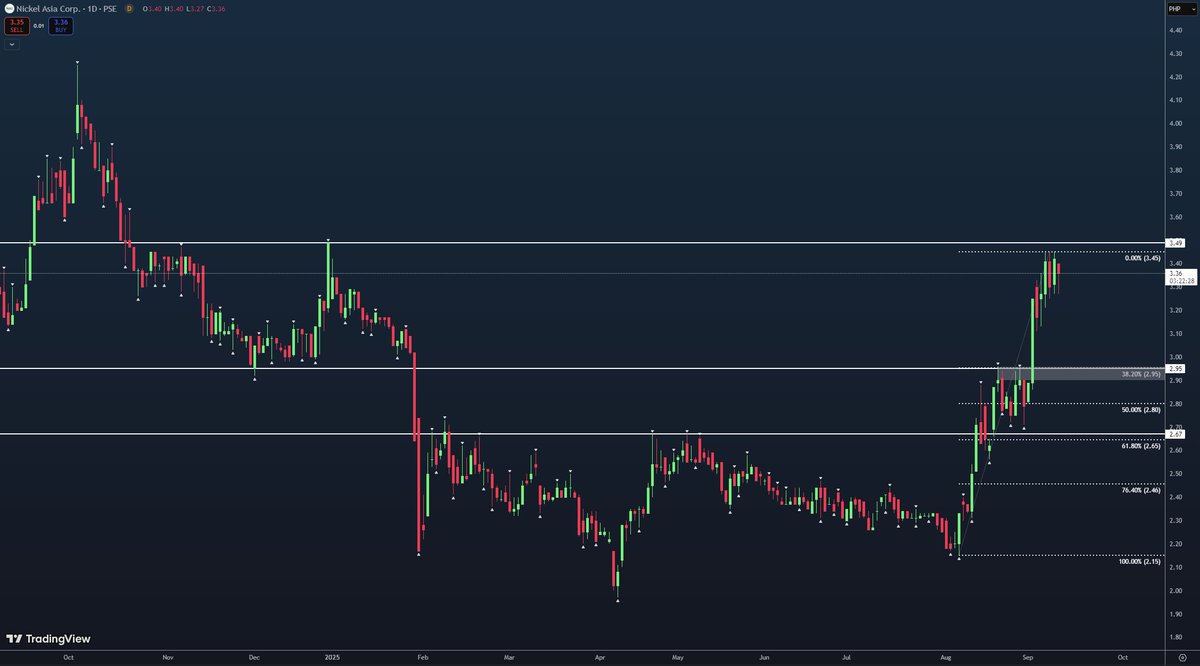Image resolution: width=1200 pixels, height=666 pixels.
Task: Click the 0.00% (3.45) Fibonacci label
Action: coord(1141,258)
